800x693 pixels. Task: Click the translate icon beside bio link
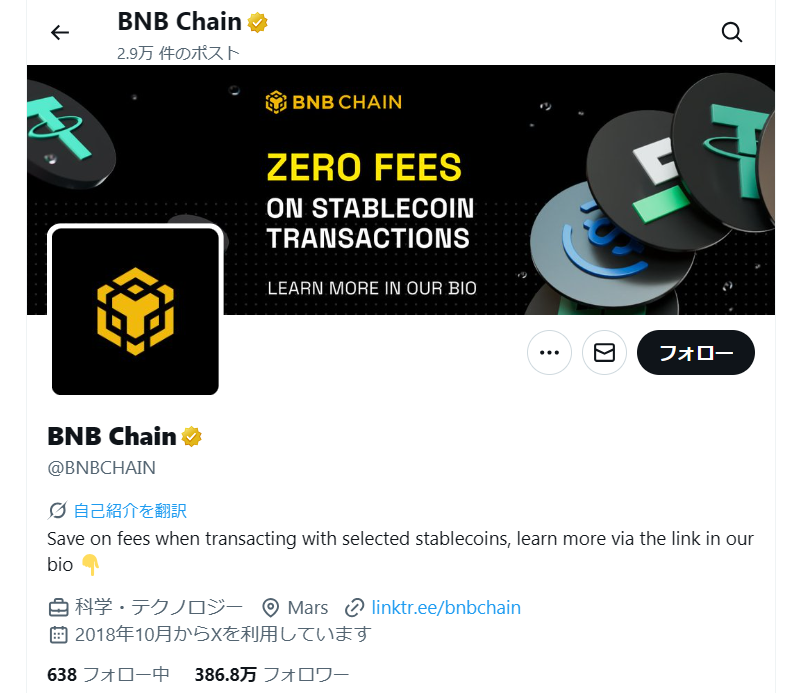pyautogui.click(x=57, y=510)
